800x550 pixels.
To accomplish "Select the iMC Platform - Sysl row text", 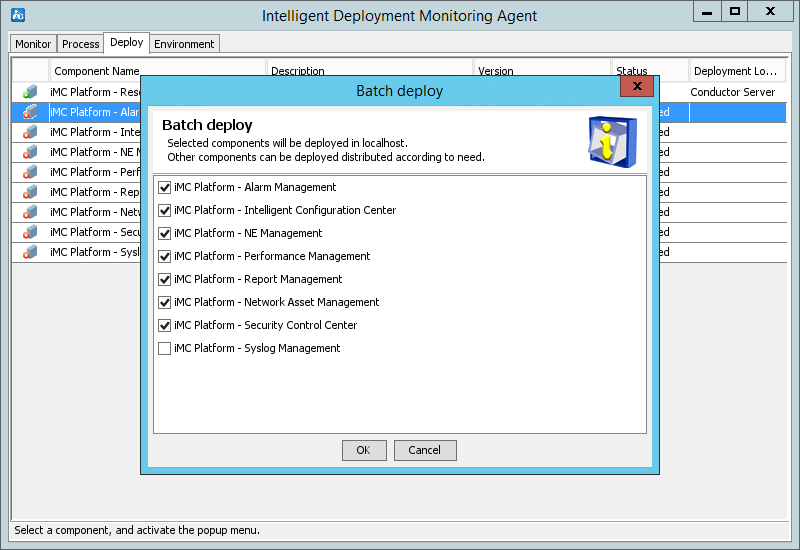I will point(95,252).
